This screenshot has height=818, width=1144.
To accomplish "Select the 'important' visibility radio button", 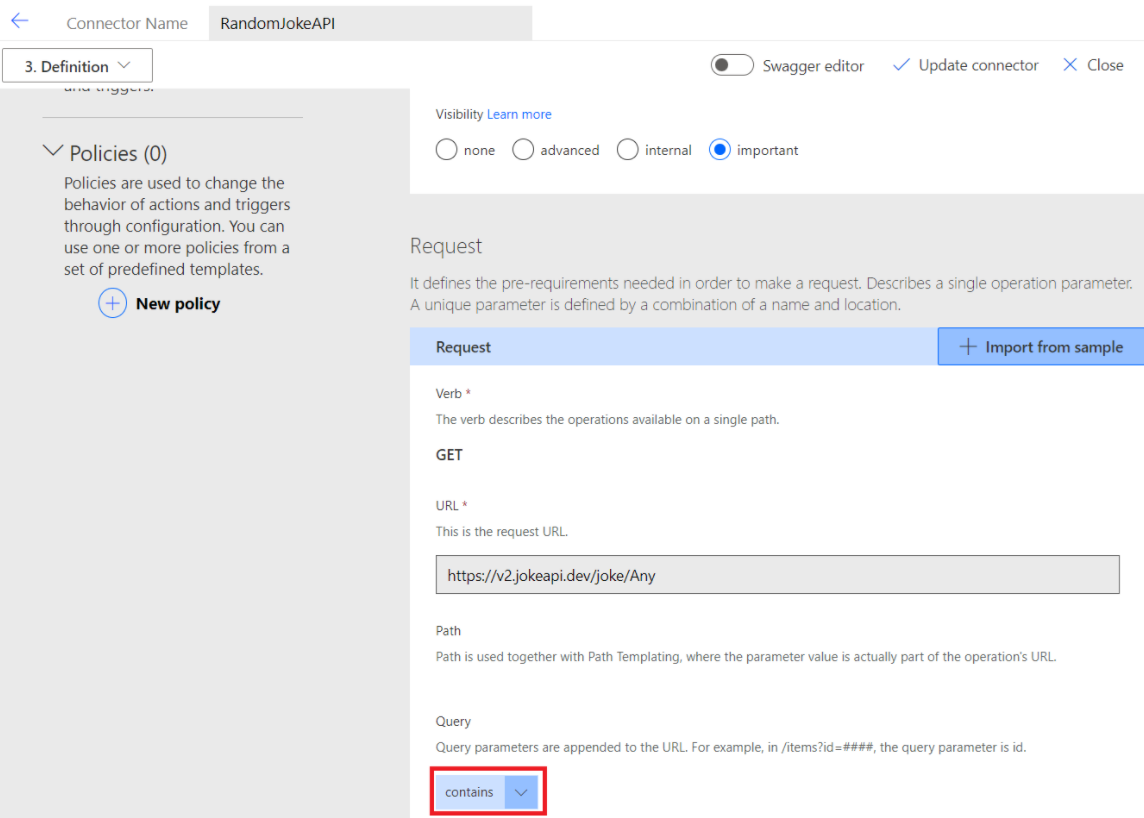I will pyautogui.click(x=720, y=150).
